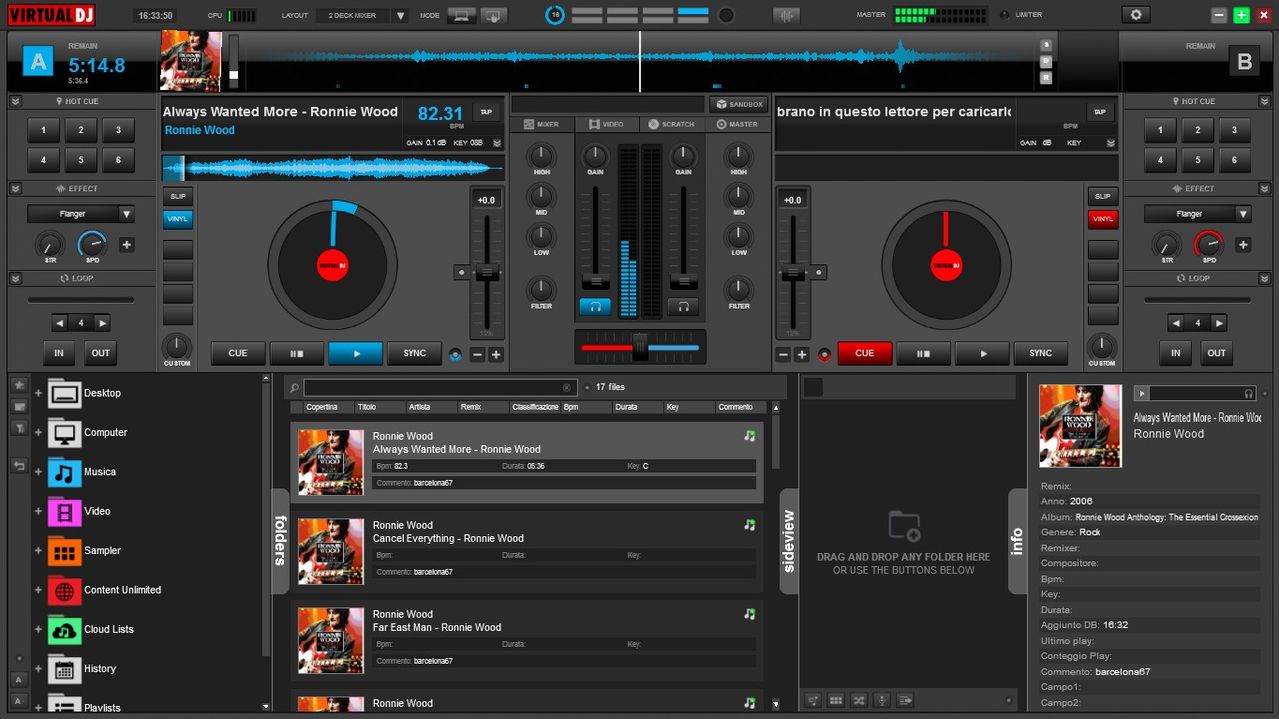Image resolution: width=1279 pixels, height=719 pixels.
Task: Select Cancel Everything - Ronnie Wood track
Action: click(x=527, y=550)
